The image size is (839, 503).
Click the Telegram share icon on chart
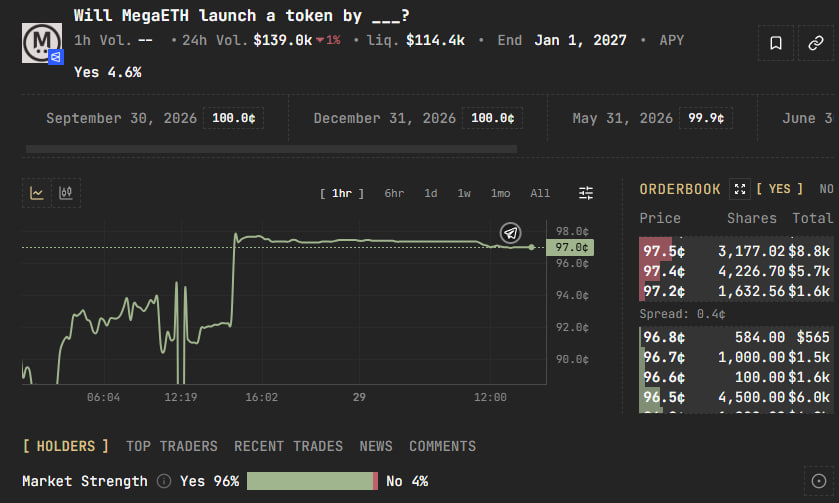(510, 233)
